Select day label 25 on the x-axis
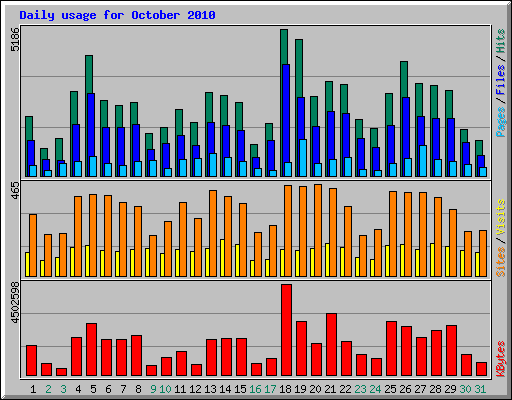This screenshot has height=400, width=512. (x=390, y=389)
